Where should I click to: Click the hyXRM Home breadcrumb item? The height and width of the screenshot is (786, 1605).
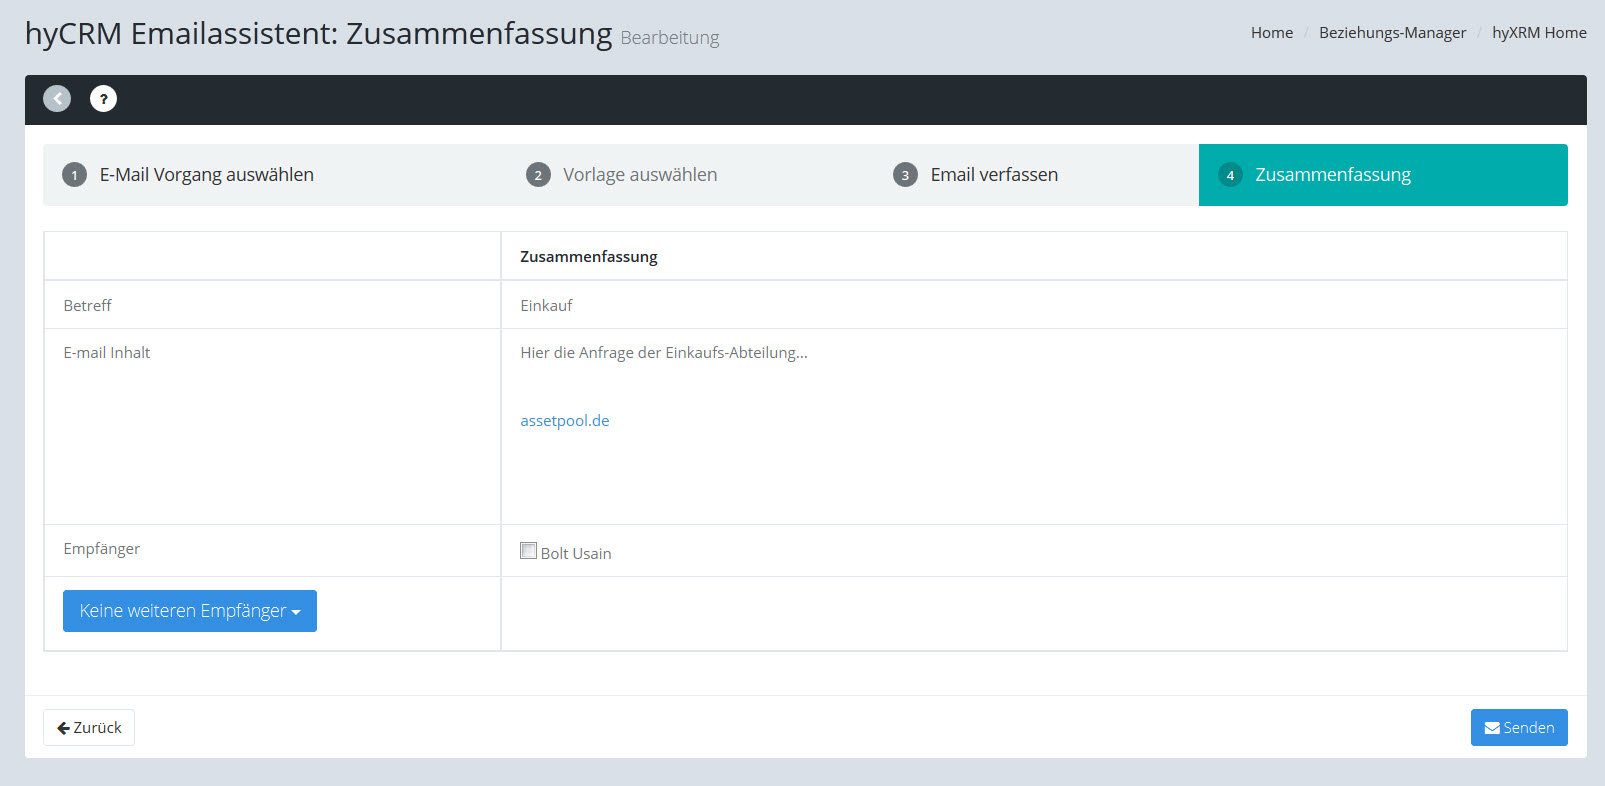(x=1538, y=33)
